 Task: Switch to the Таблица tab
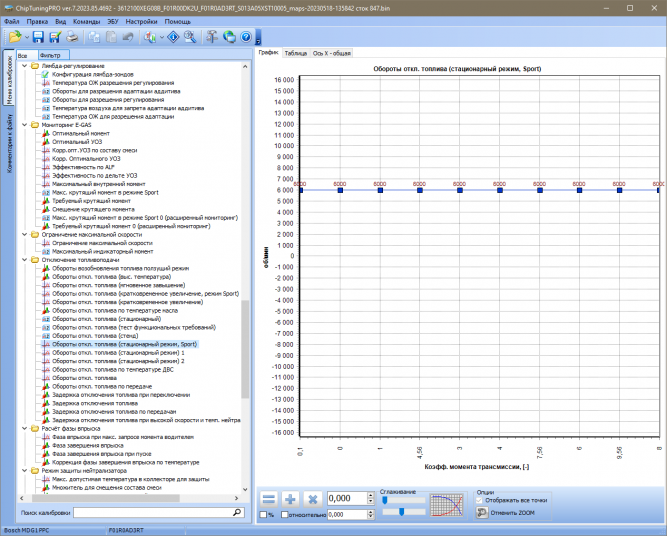(x=296, y=53)
